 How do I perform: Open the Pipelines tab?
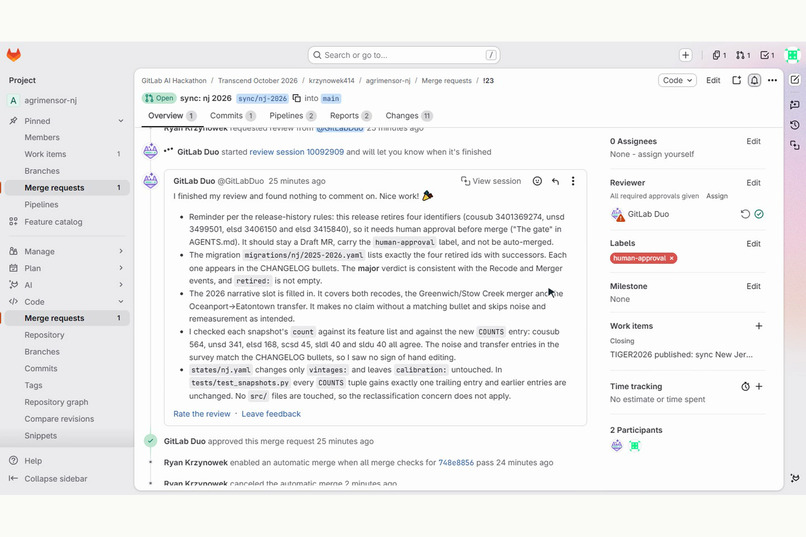[x=292, y=116]
